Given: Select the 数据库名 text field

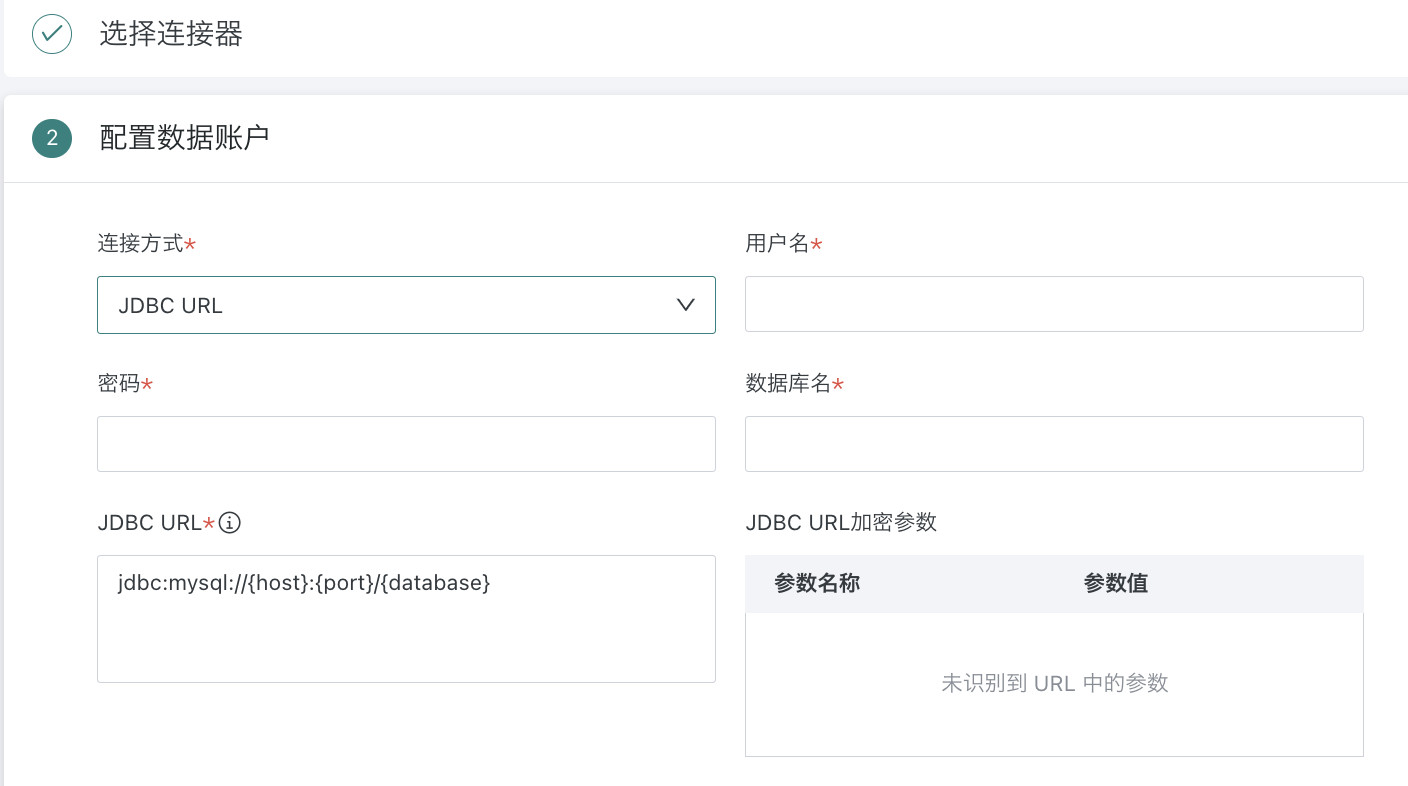Looking at the screenshot, I should (x=1054, y=444).
